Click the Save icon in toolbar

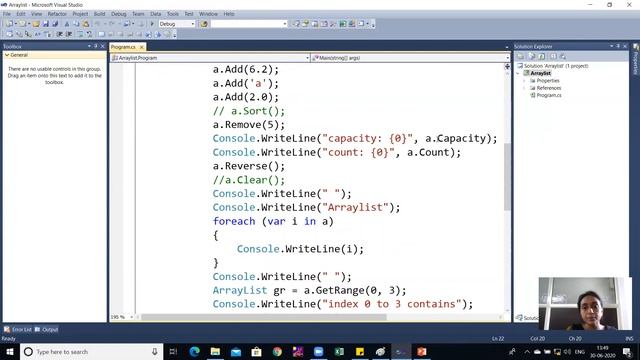pyautogui.click(x=46, y=24)
